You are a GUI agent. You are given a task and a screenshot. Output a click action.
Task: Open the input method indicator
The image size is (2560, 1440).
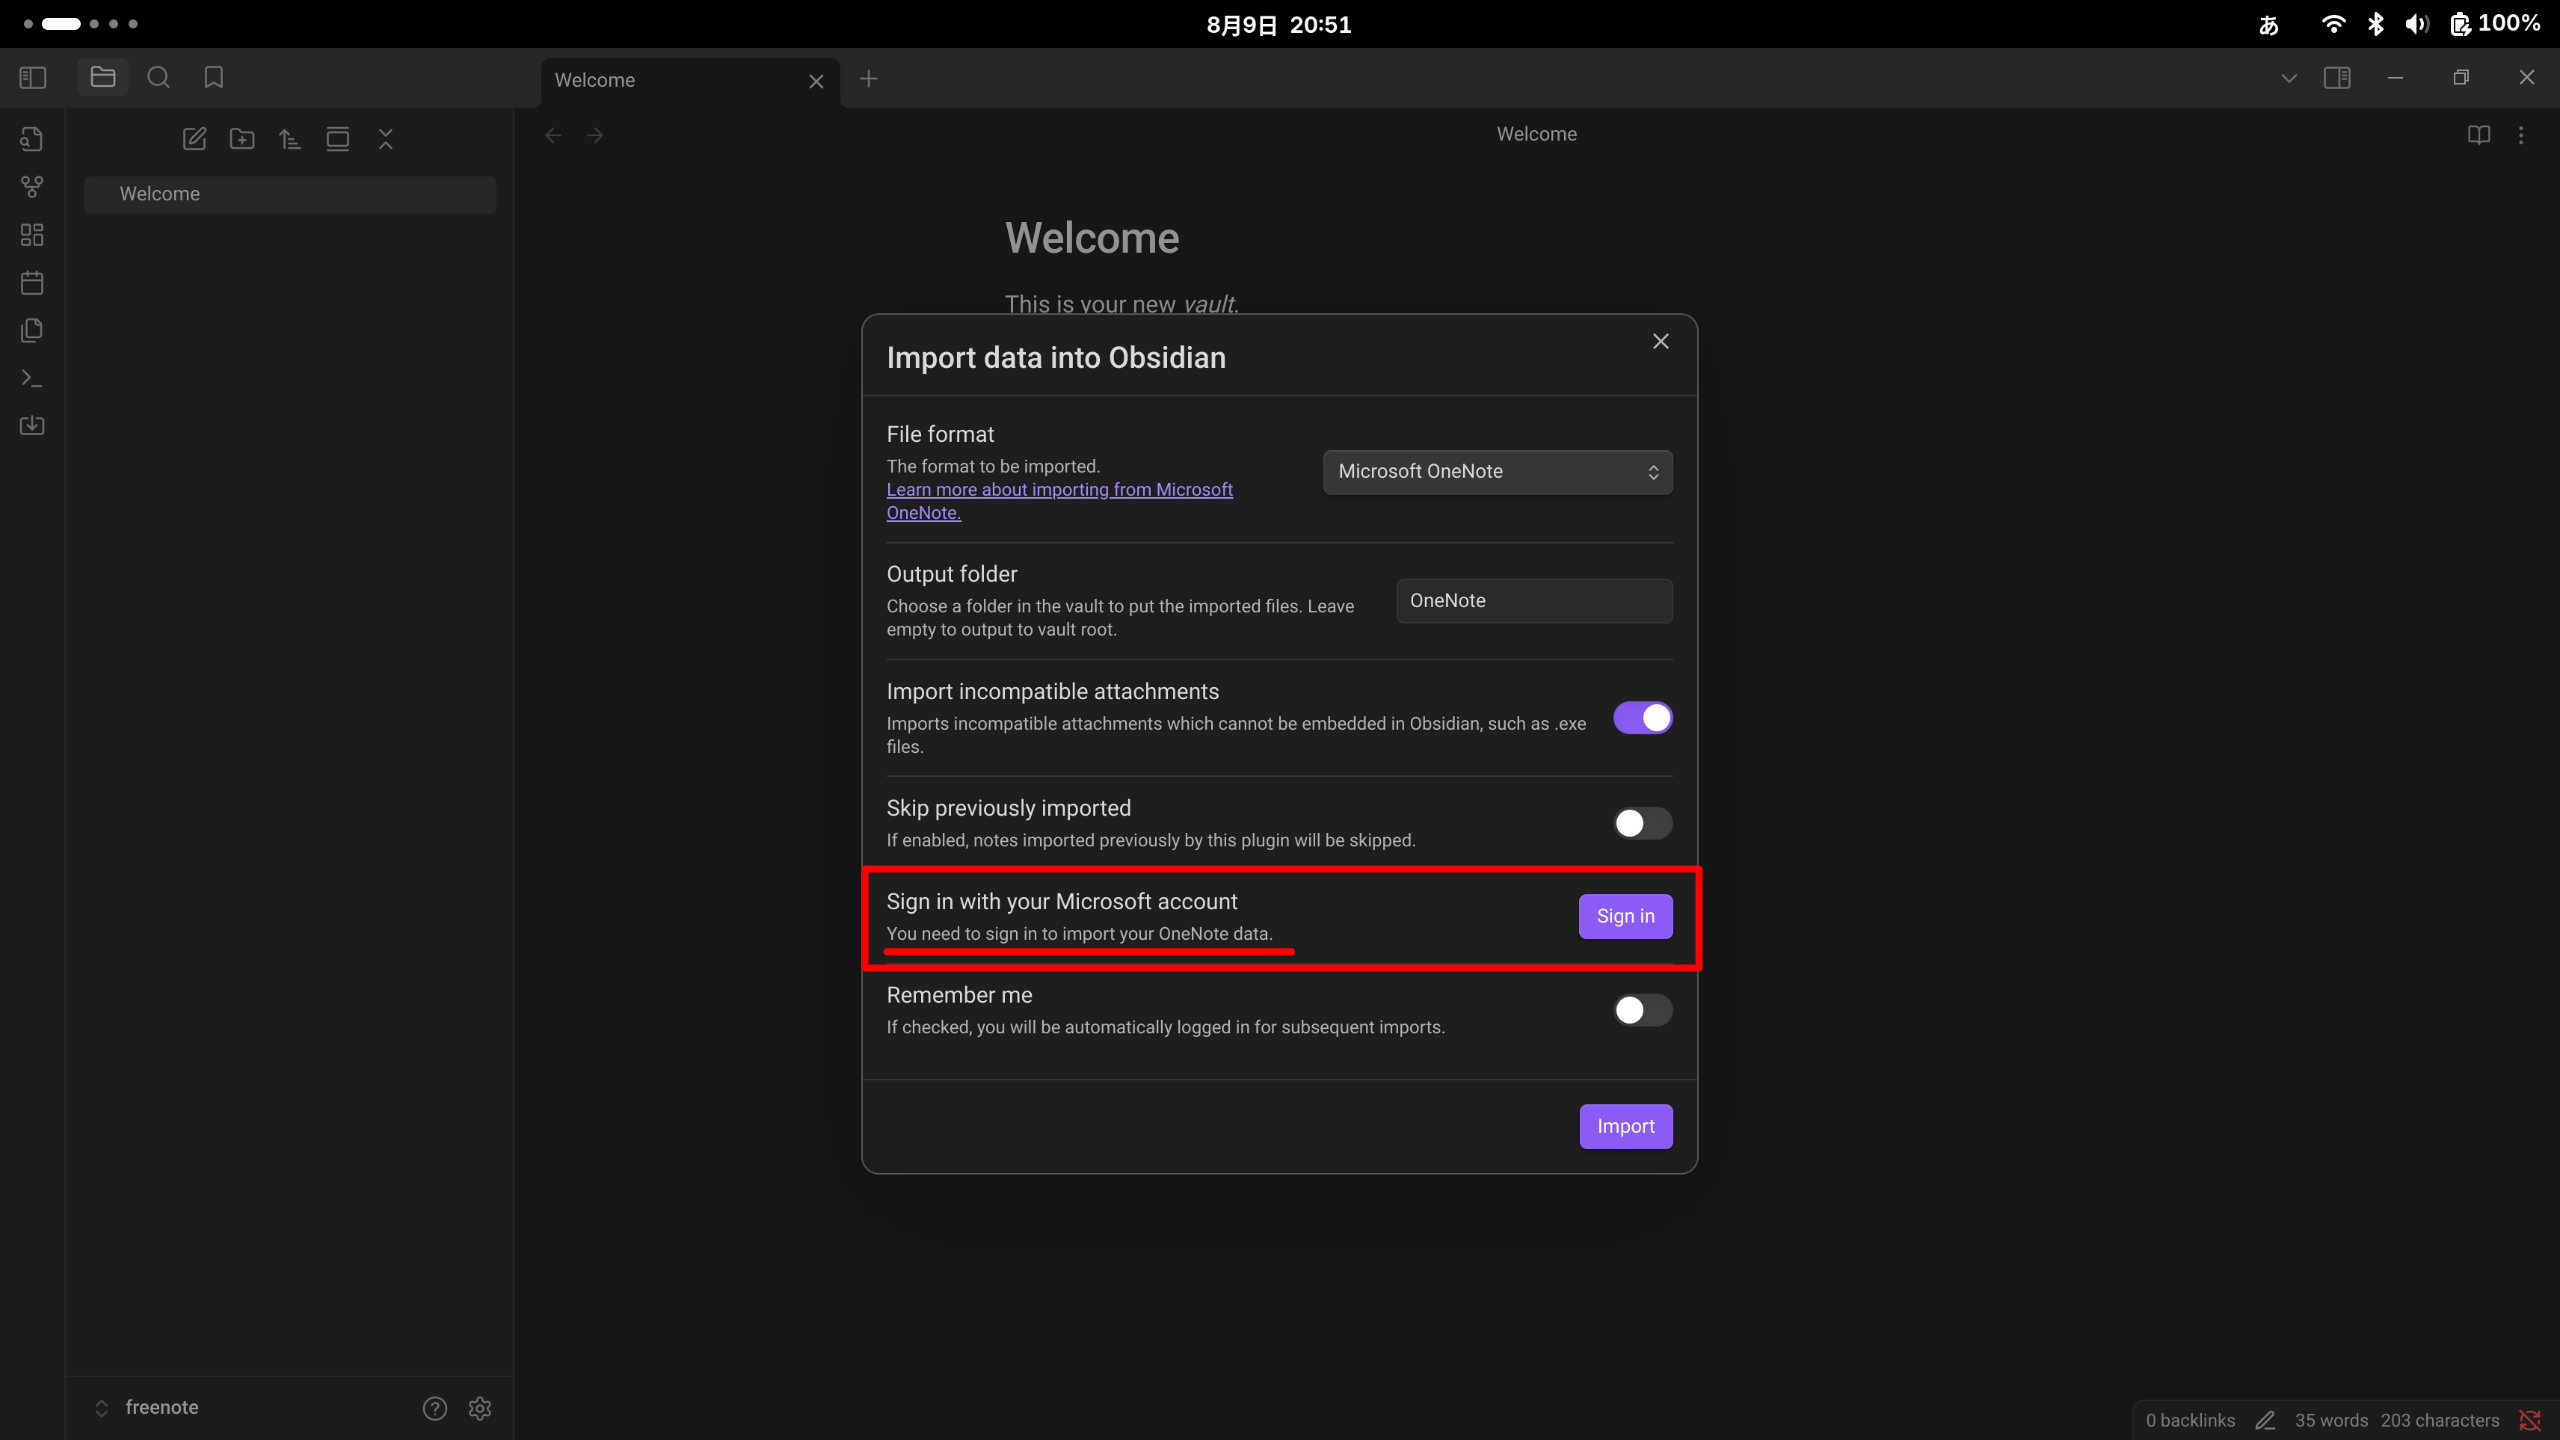[2268, 25]
